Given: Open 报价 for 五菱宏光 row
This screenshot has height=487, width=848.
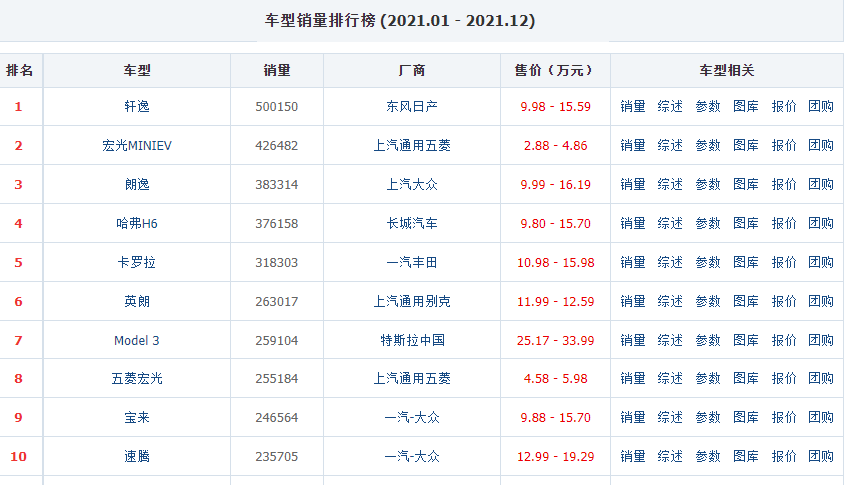Looking at the screenshot, I should (784, 378).
